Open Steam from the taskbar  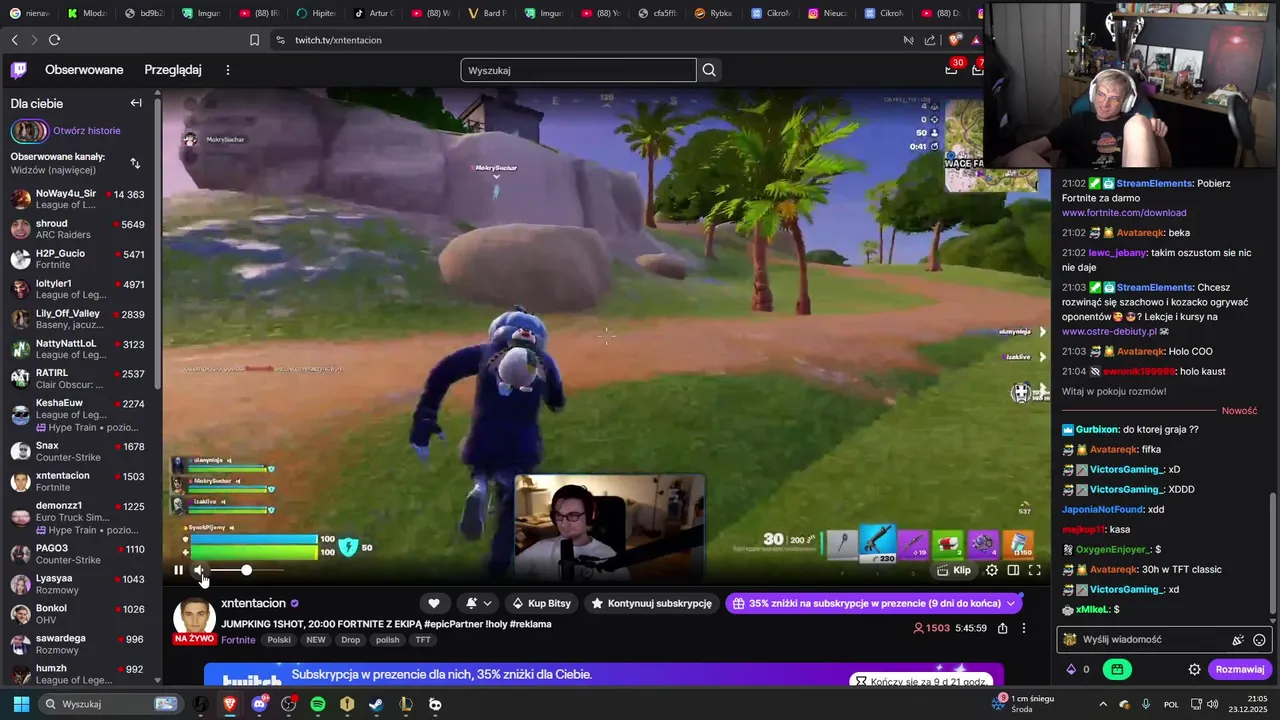376,704
